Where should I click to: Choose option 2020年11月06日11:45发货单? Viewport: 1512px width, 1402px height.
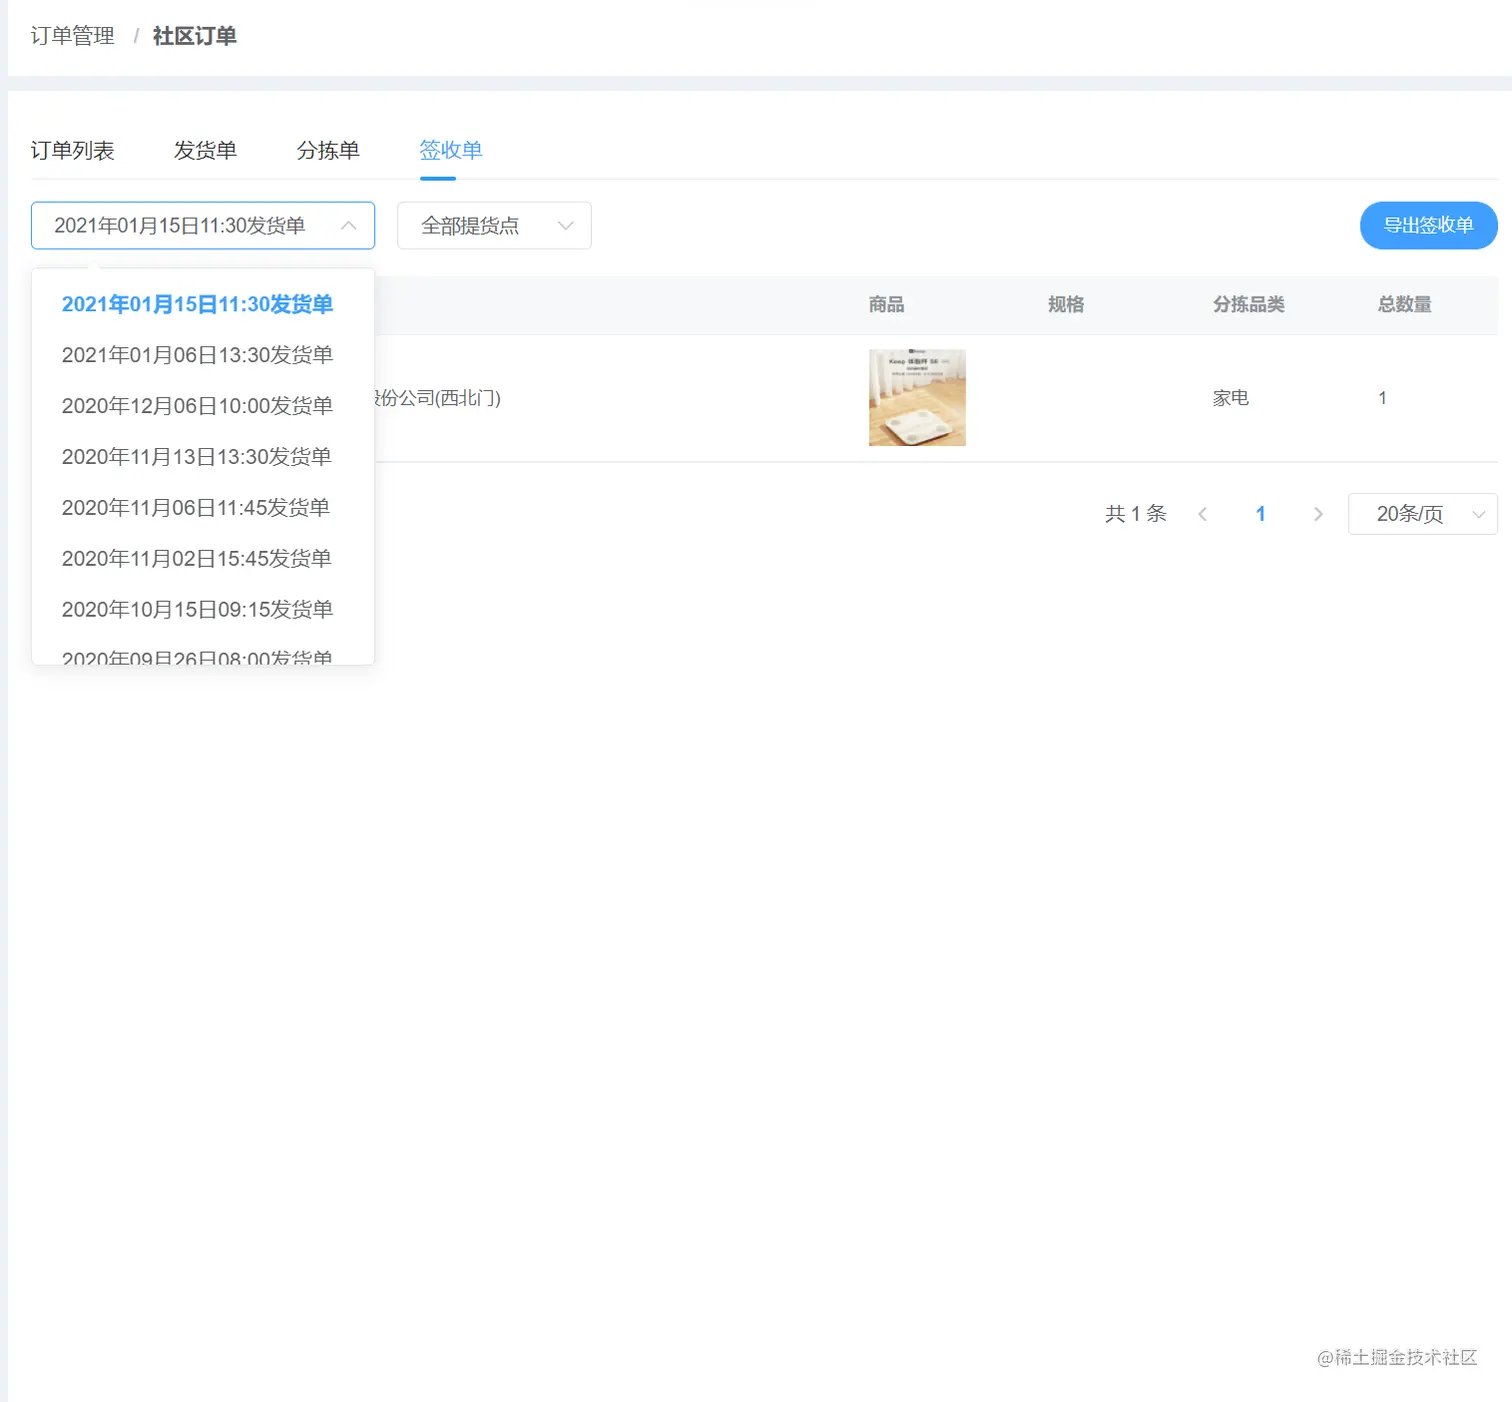click(203, 508)
